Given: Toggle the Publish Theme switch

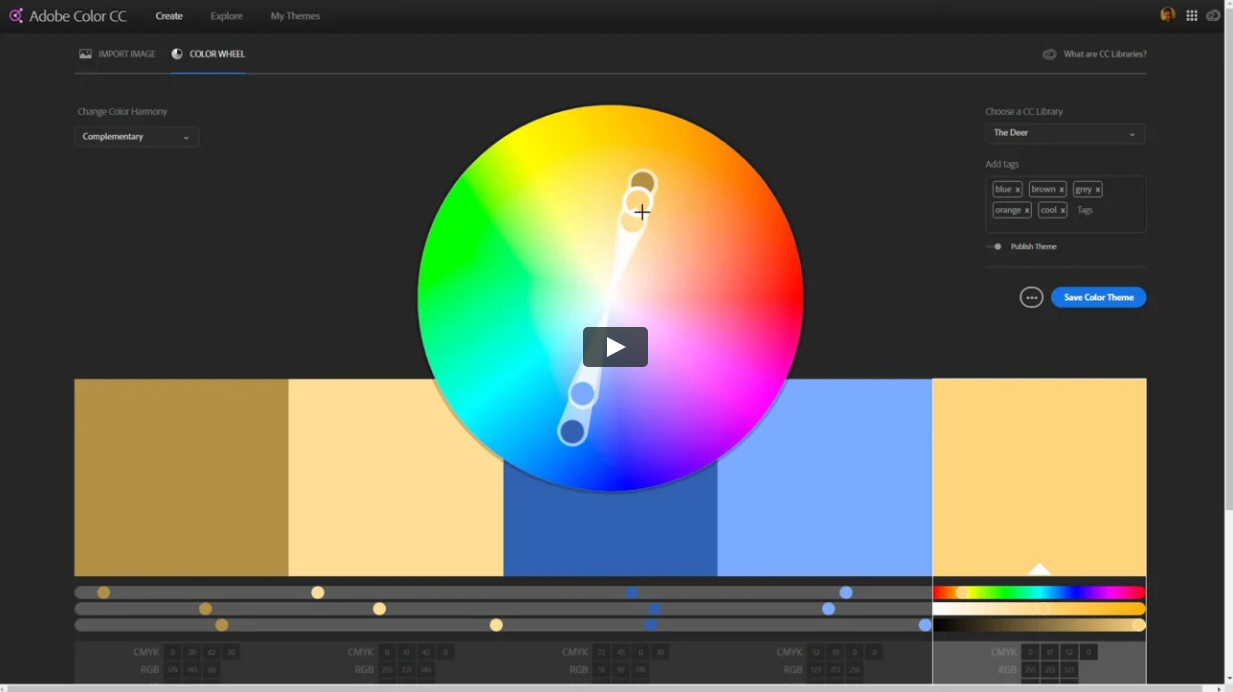Looking at the screenshot, I should tap(994, 247).
